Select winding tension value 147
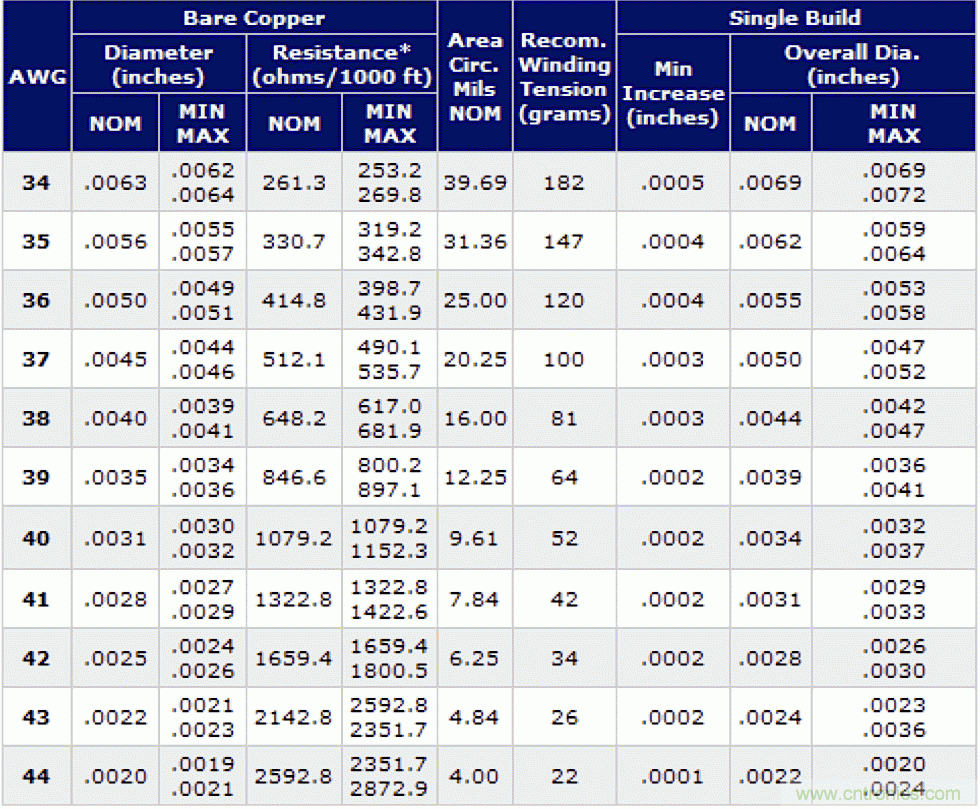The width and height of the screenshot is (980, 809). pyautogui.click(x=564, y=242)
